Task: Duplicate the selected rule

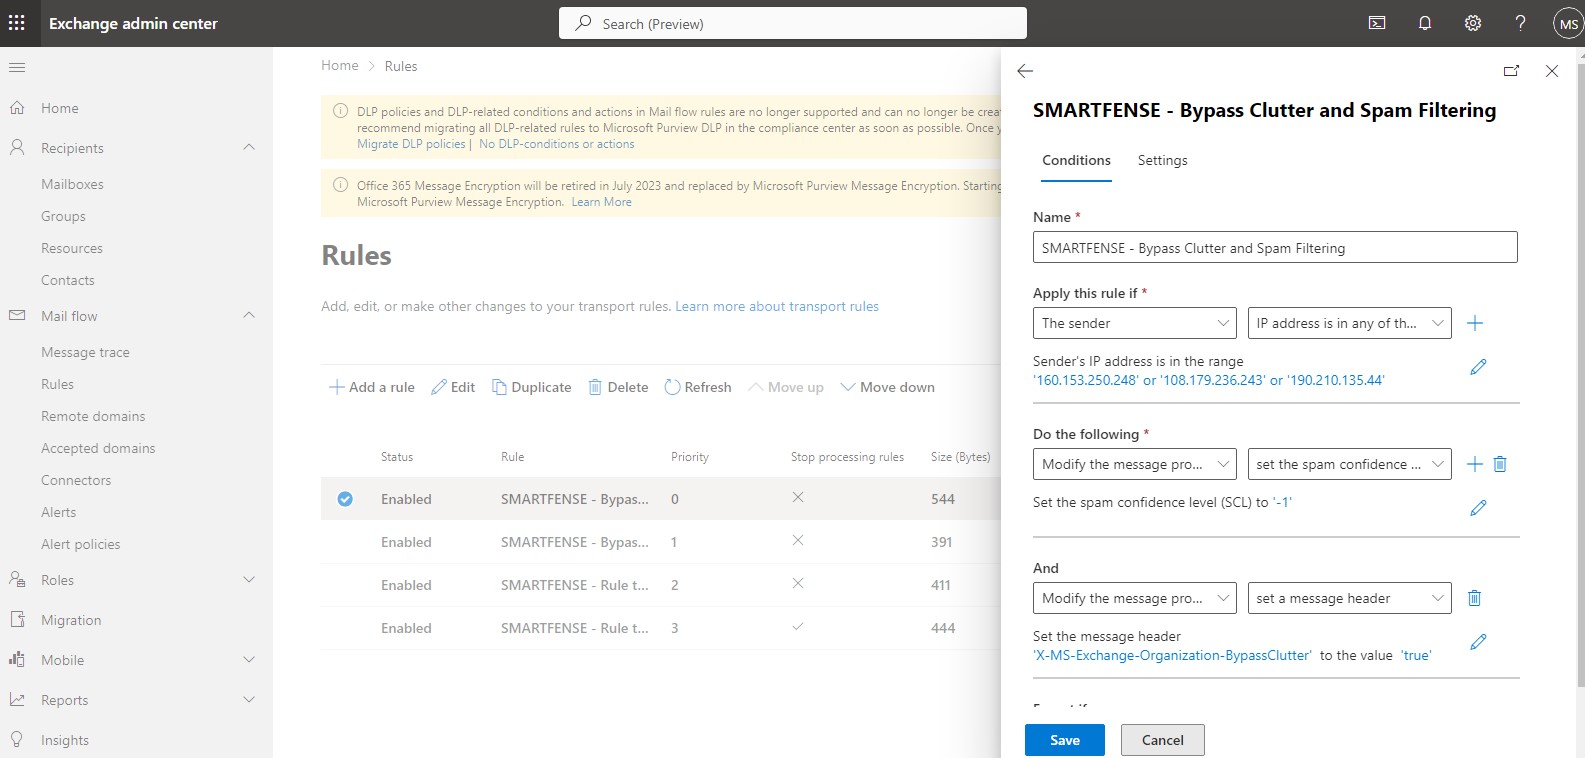Action: [532, 387]
